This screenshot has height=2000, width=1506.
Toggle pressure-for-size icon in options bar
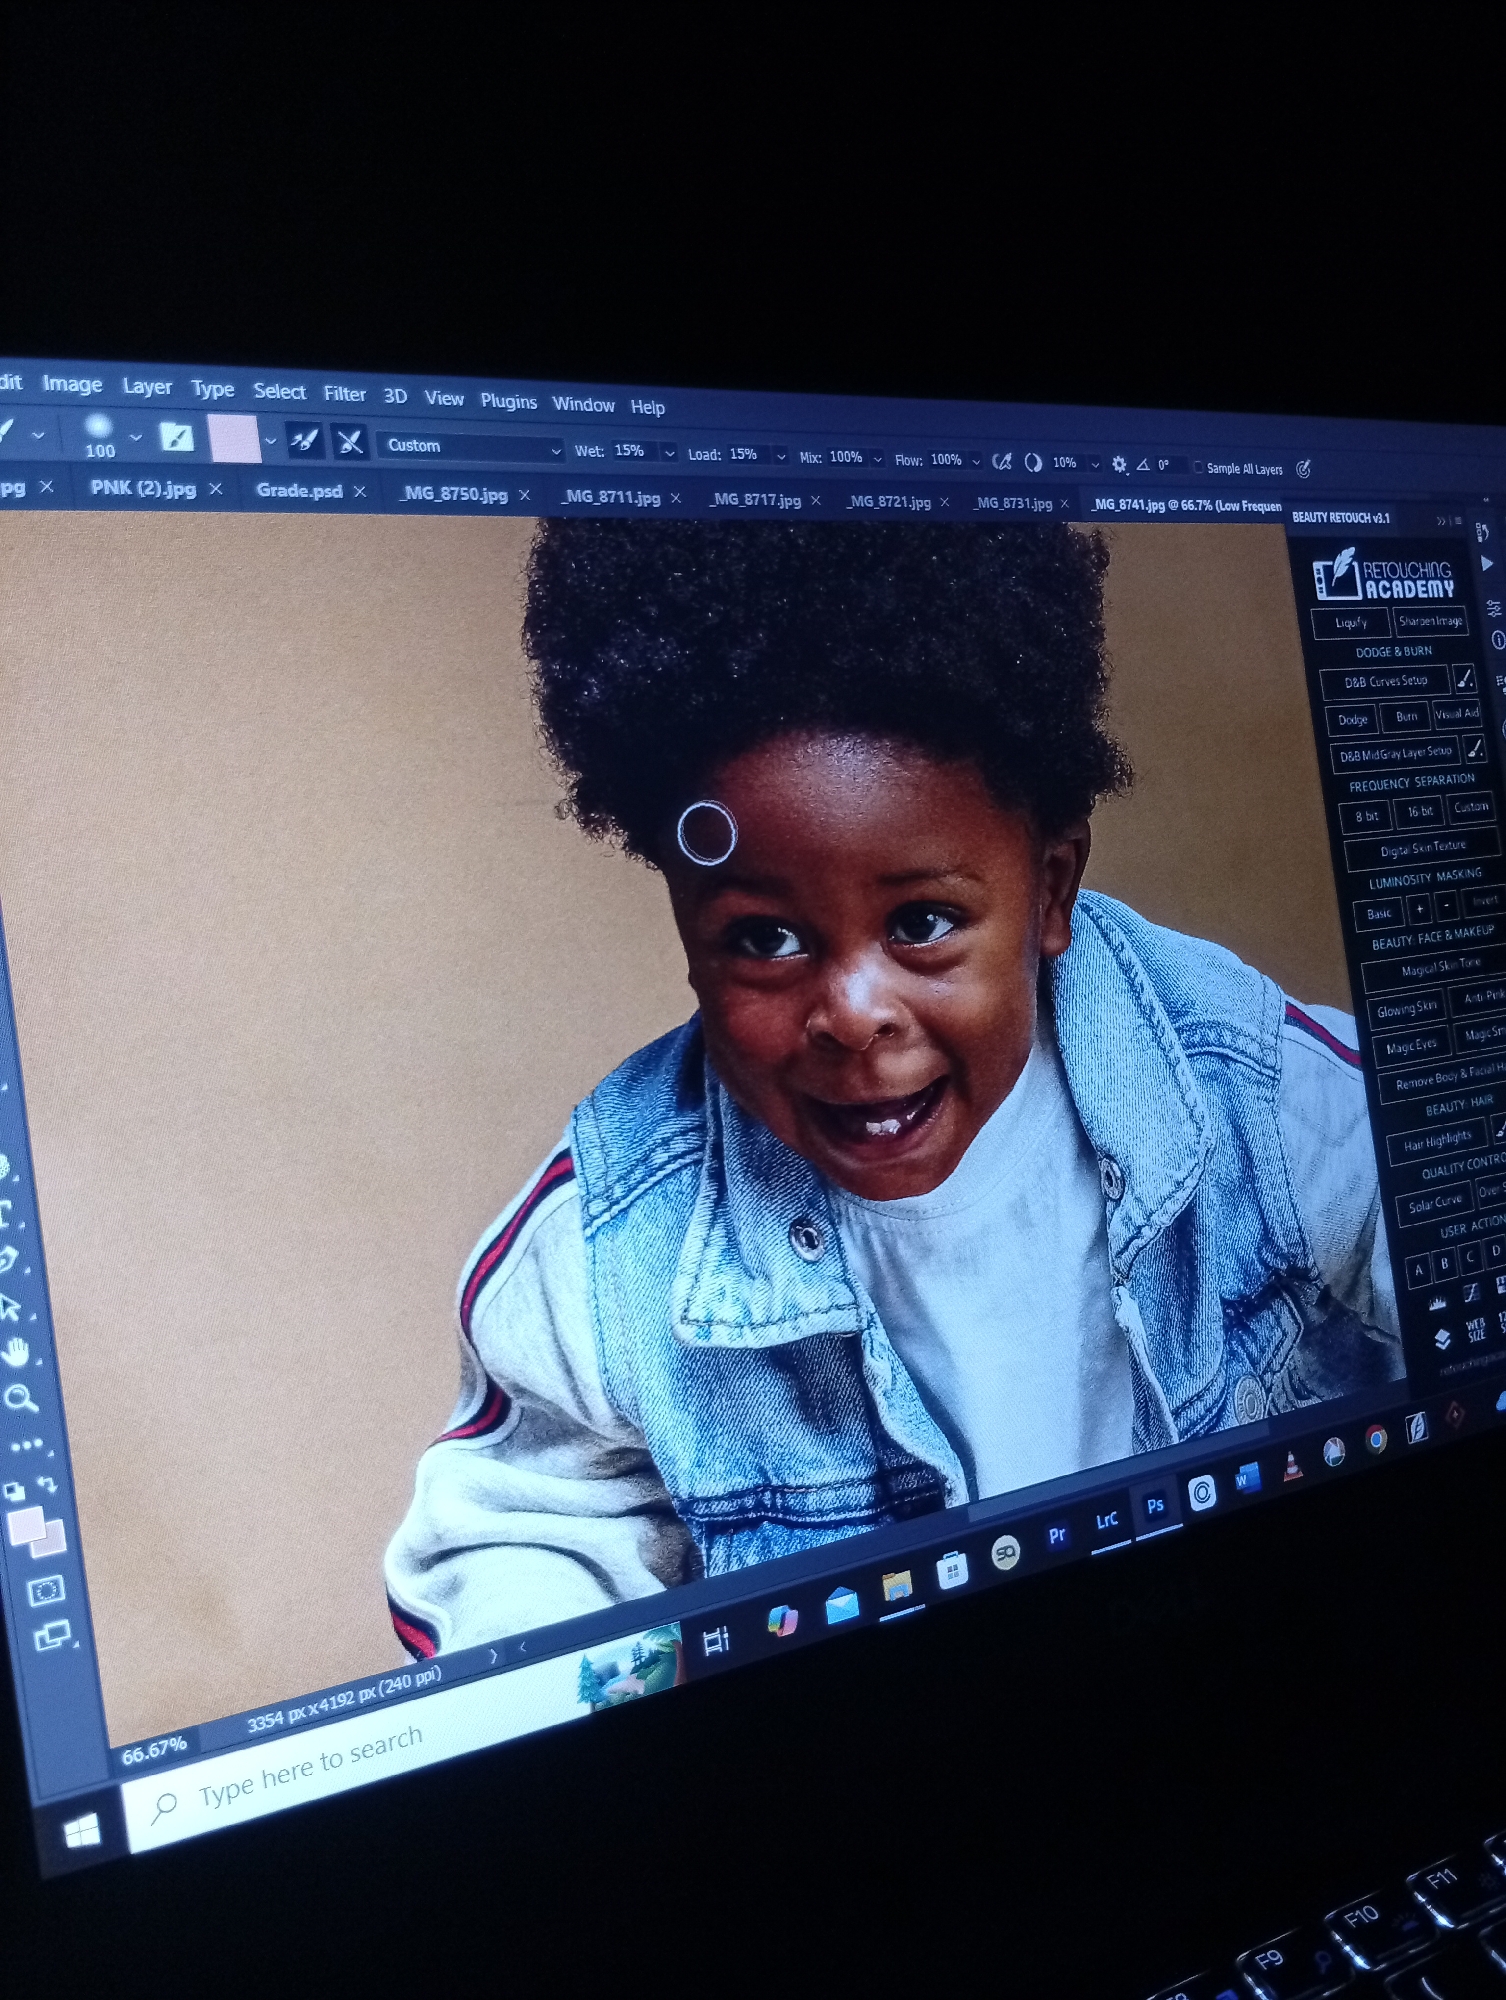click(1303, 469)
